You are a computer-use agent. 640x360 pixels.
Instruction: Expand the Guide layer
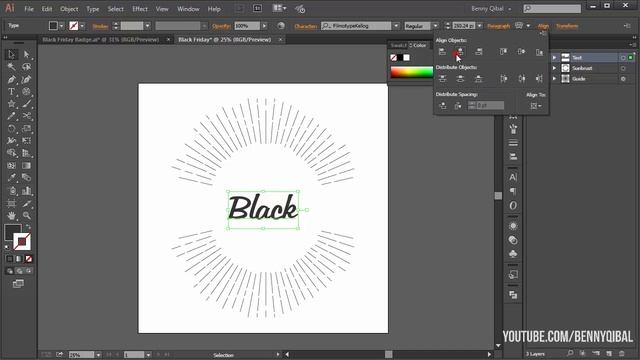tap(554, 79)
